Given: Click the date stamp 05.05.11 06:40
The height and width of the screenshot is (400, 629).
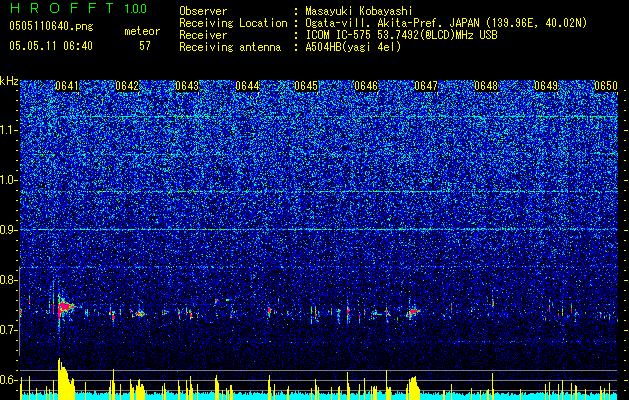Looking at the screenshot, I should [51, 46].
